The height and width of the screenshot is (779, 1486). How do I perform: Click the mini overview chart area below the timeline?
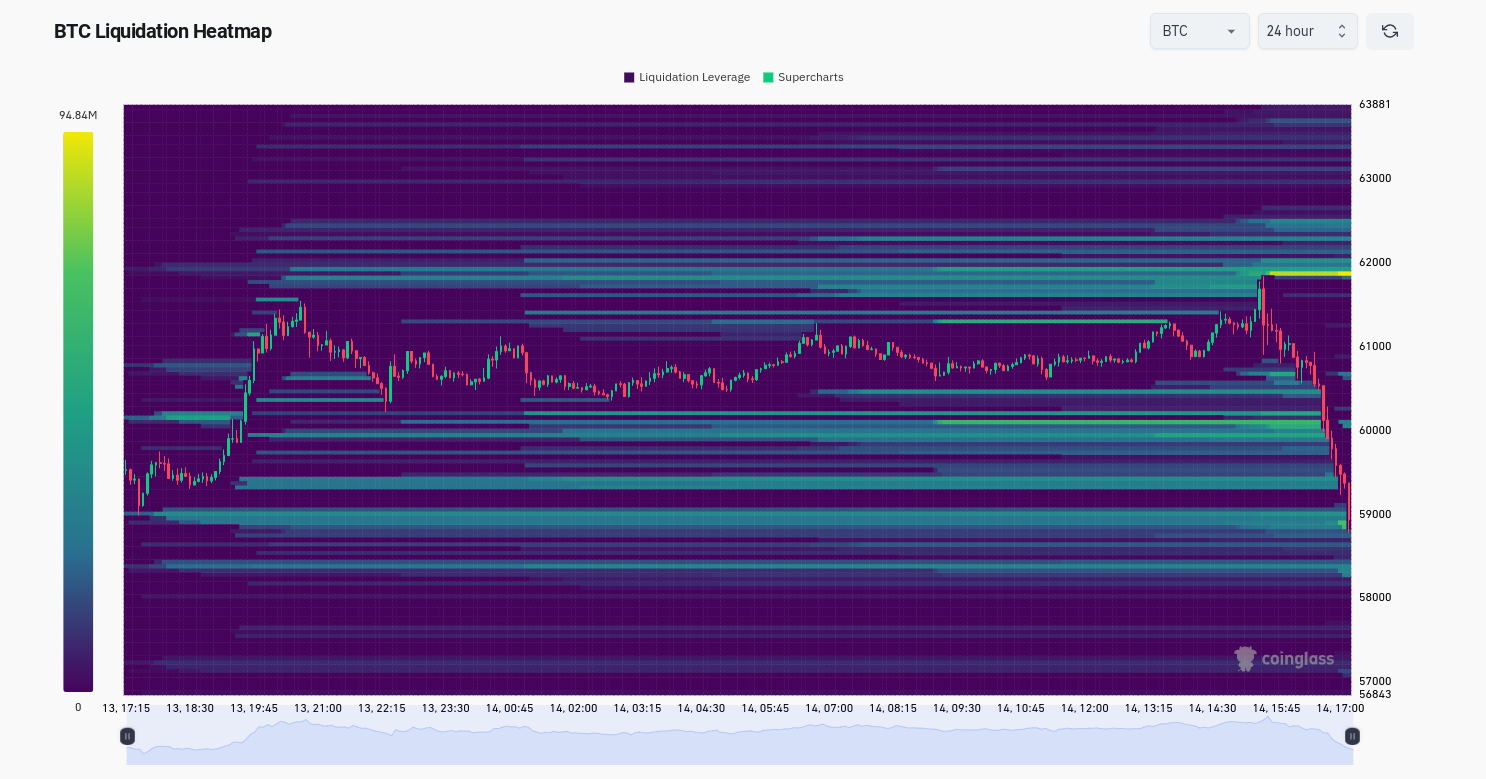click(739, 740)
